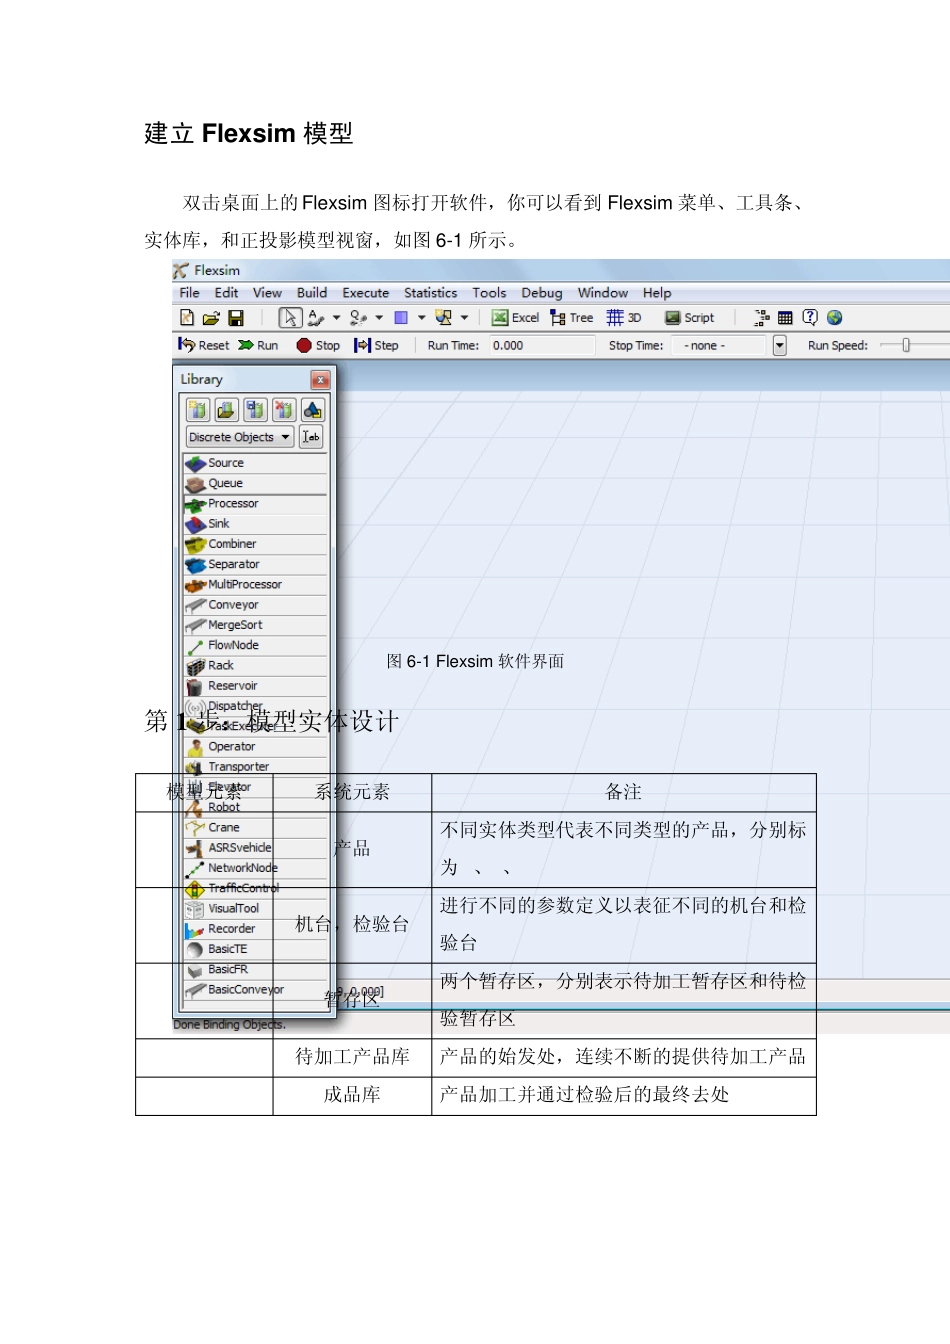
Task: Open the Discrete Objects library dropdown
Action: pyautogui.click(x=240, y=437)
